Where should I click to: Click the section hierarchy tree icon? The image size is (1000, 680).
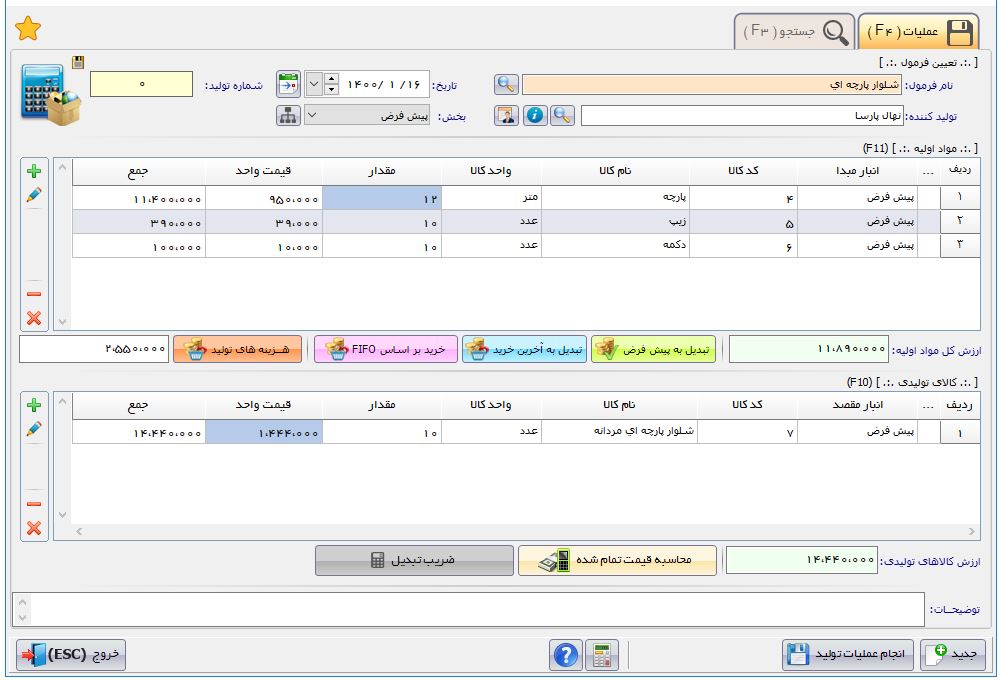click(288, 115)
